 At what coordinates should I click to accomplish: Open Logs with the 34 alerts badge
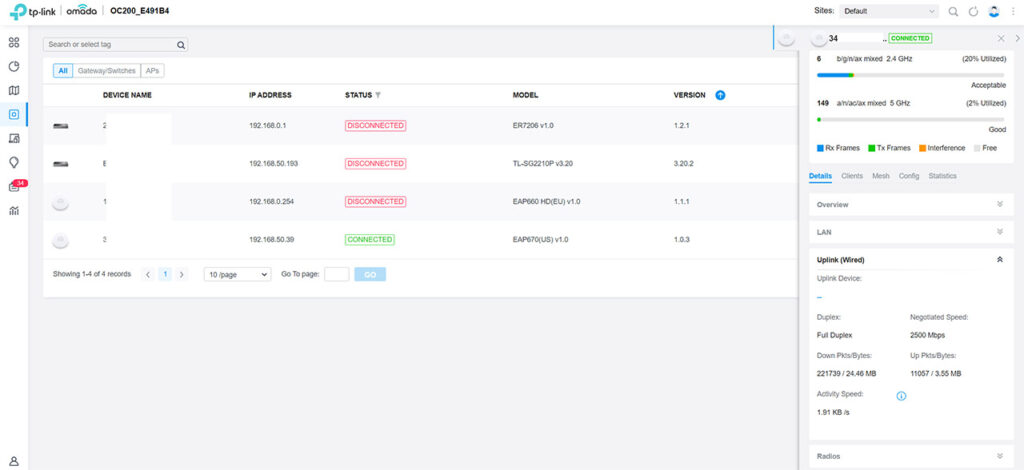click(15, 186)
